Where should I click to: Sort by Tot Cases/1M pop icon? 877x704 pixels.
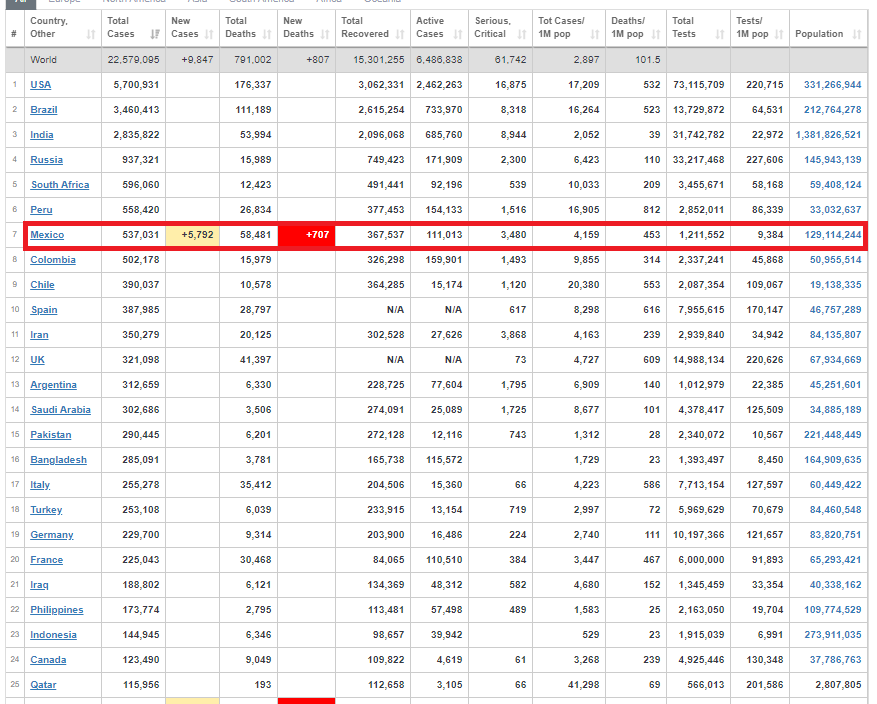(595, 35)
